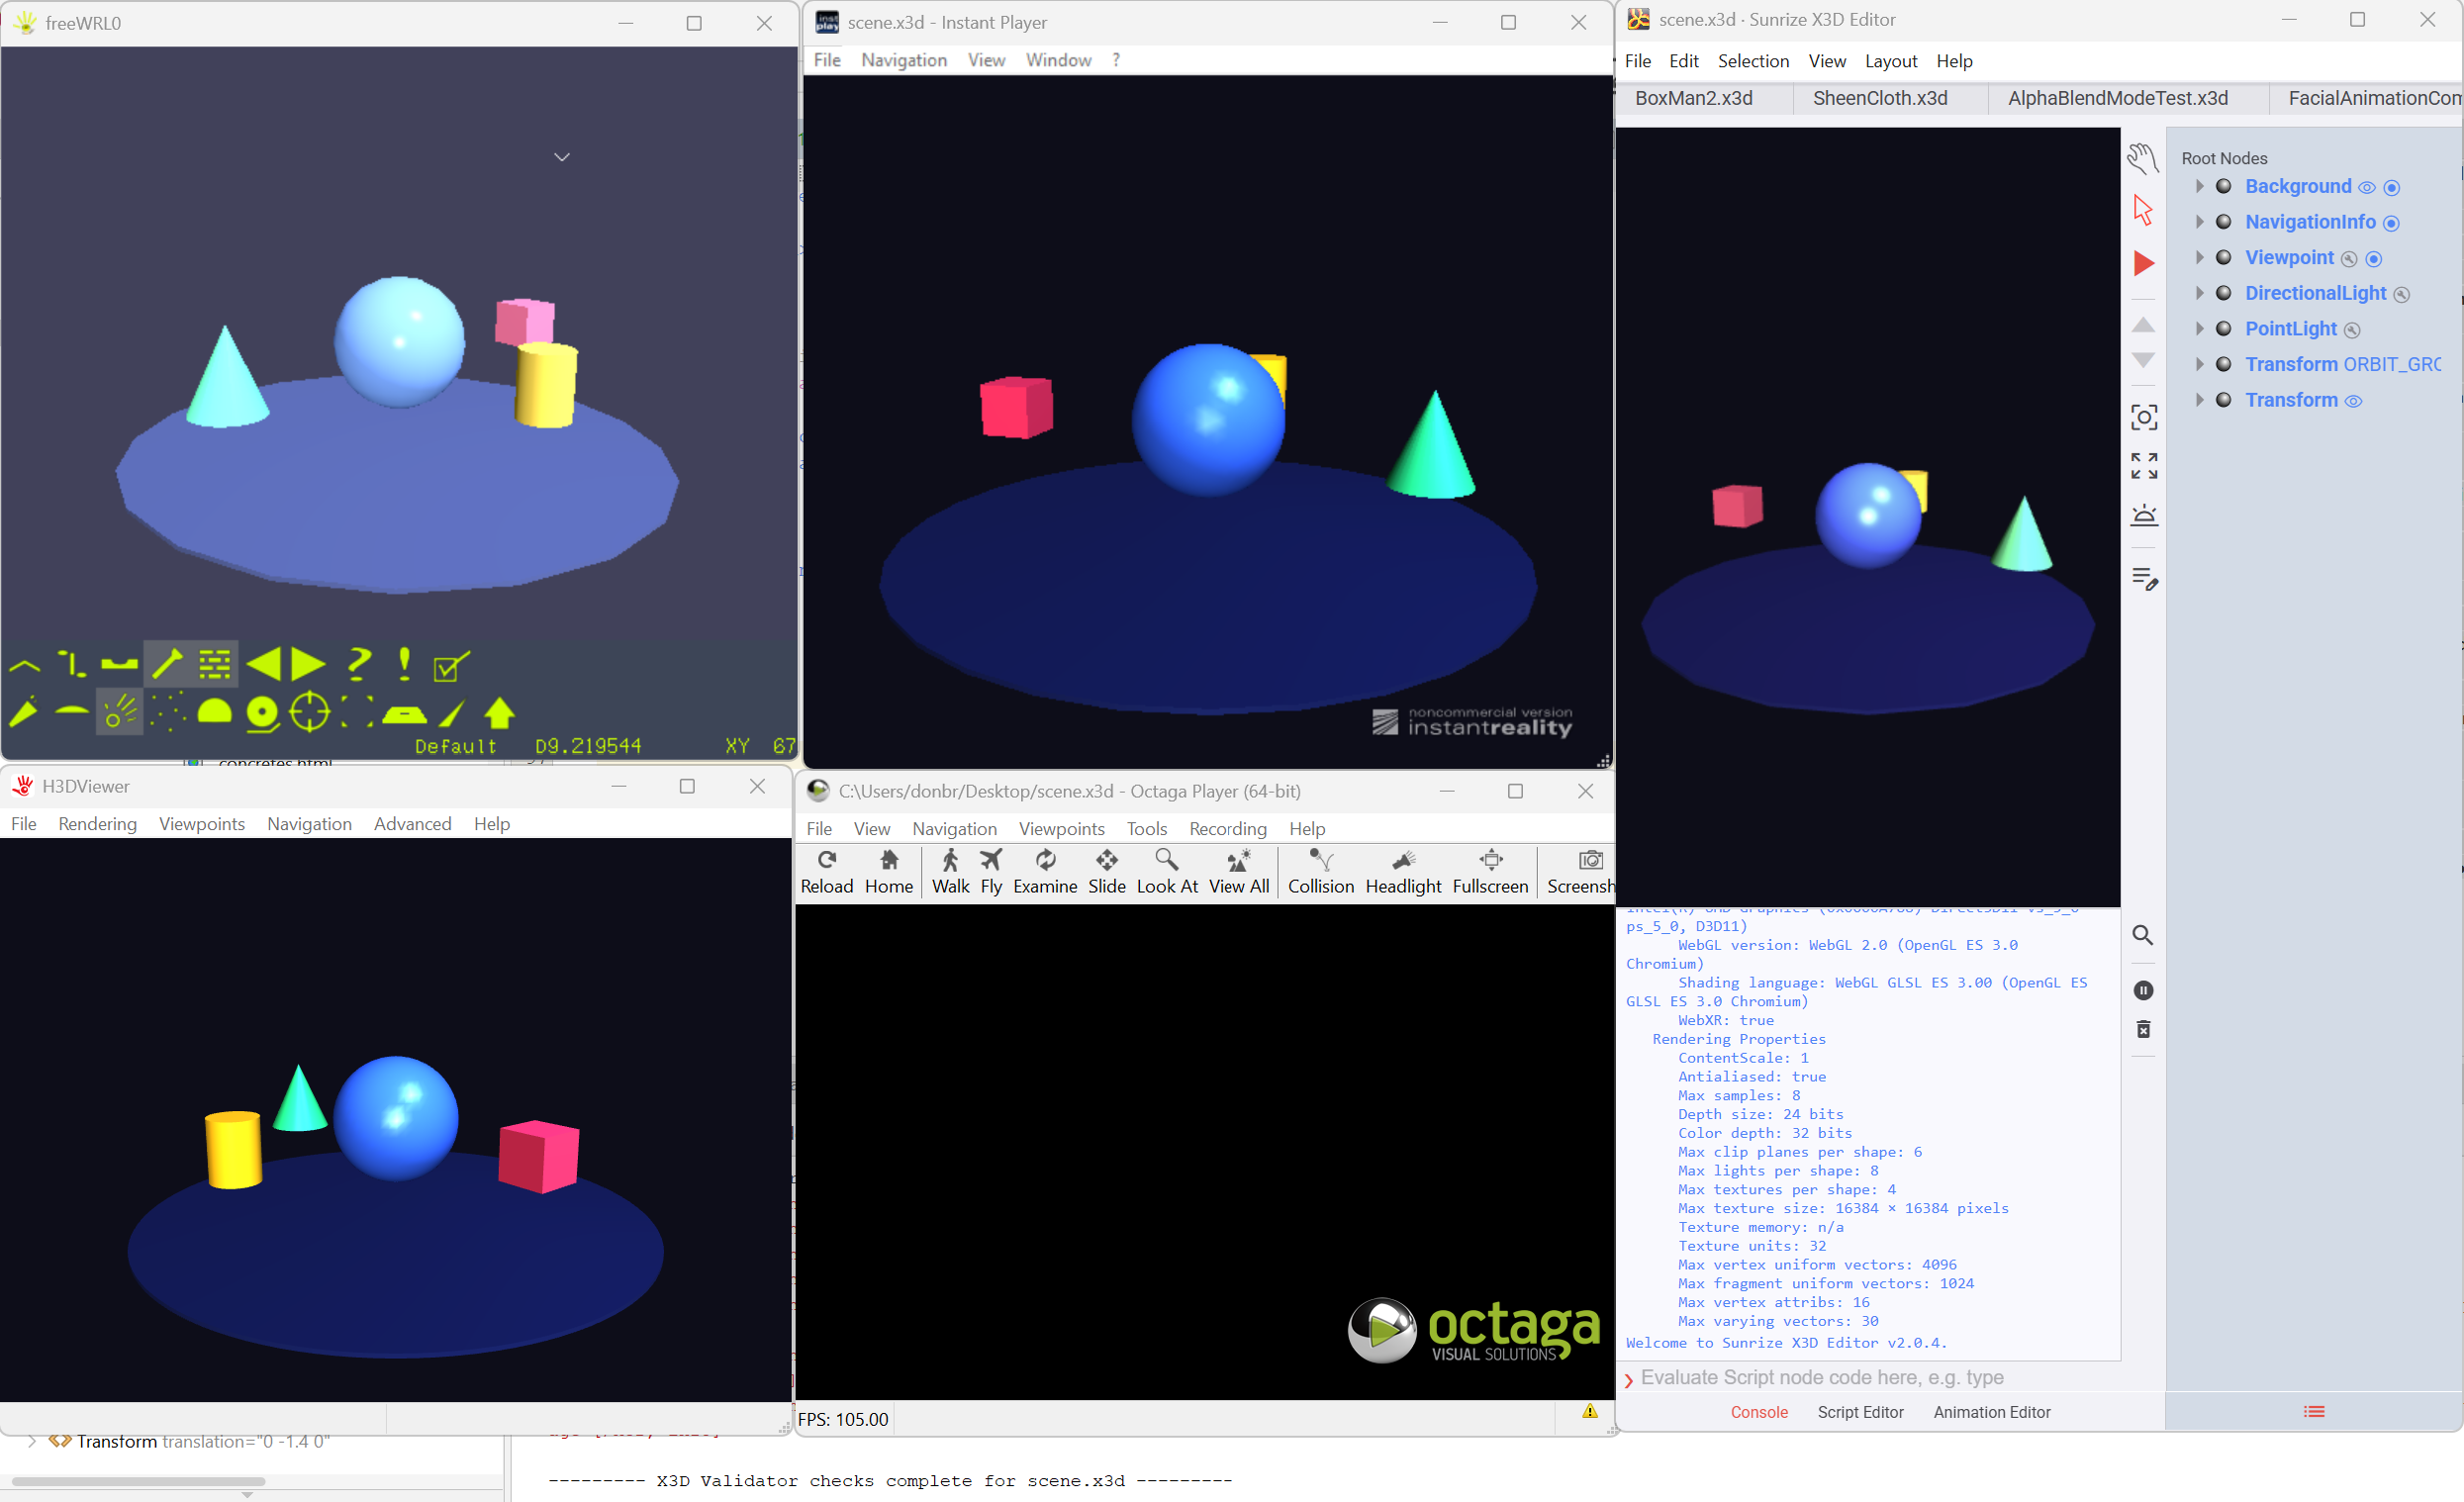
Task: Switch to the SheenCloth.x3d tab
Action: [x=1879, y=98]
